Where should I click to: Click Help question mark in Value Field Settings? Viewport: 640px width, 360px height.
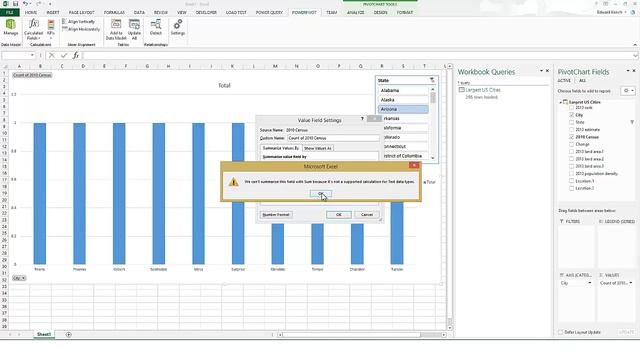click(362, 119)
